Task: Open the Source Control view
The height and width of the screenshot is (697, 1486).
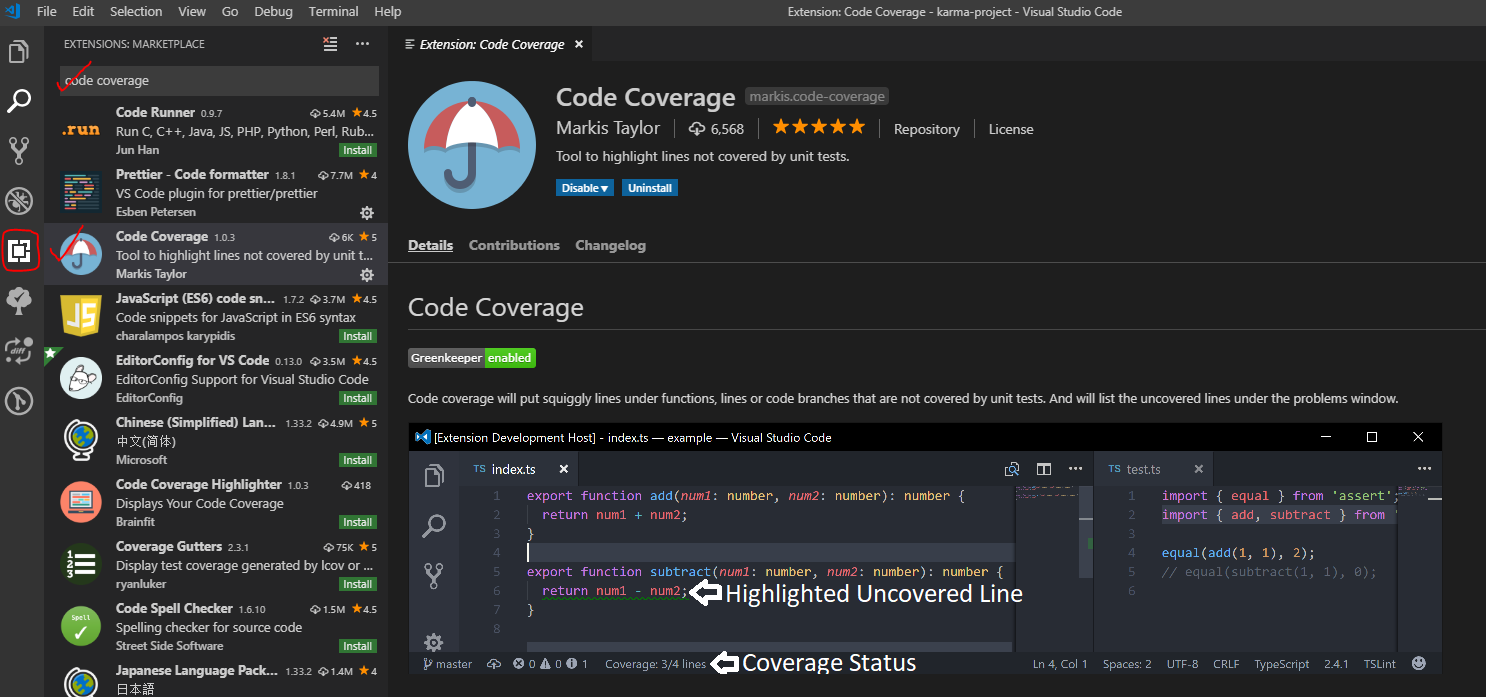Action: click(19, 150)
